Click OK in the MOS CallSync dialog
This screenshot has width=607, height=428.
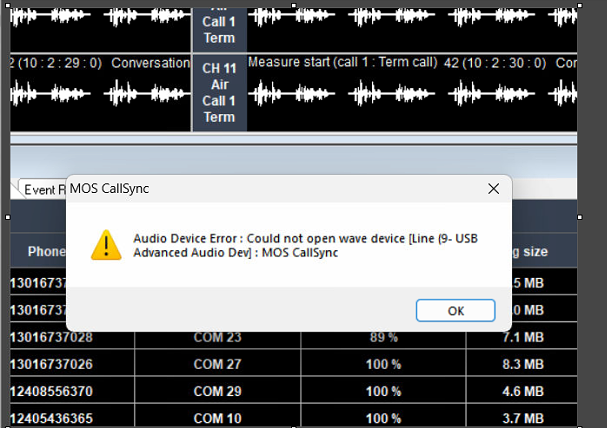coord(455,310)
